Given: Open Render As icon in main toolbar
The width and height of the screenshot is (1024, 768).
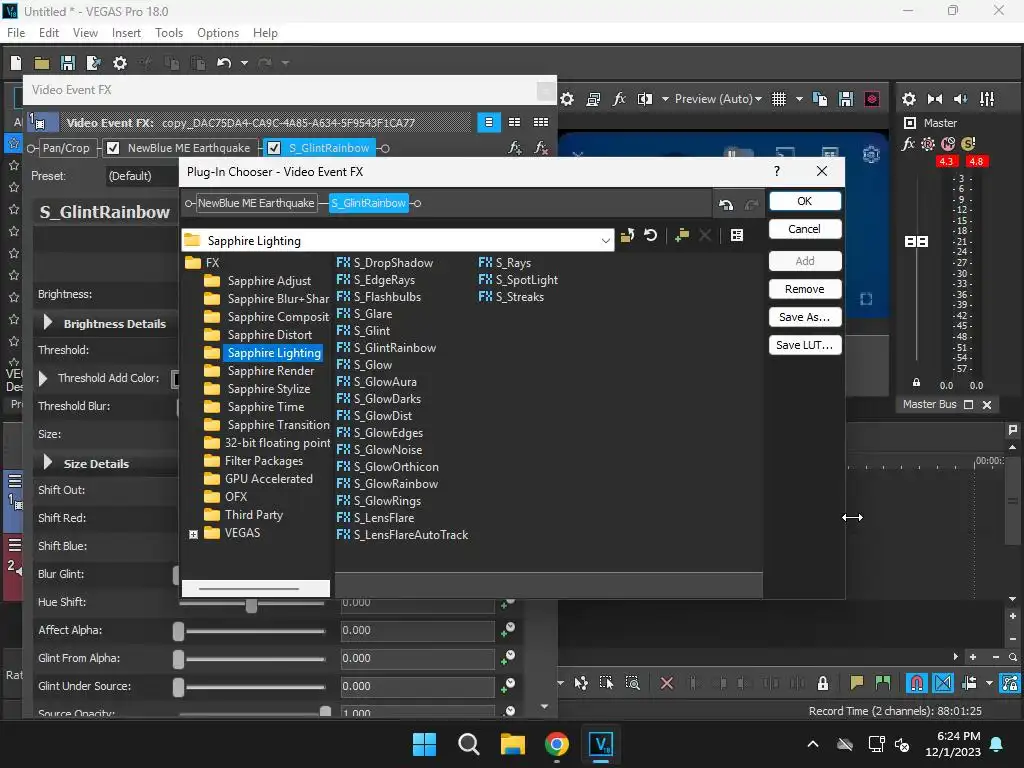Looking at the screenshot, I should pos(93,63).
